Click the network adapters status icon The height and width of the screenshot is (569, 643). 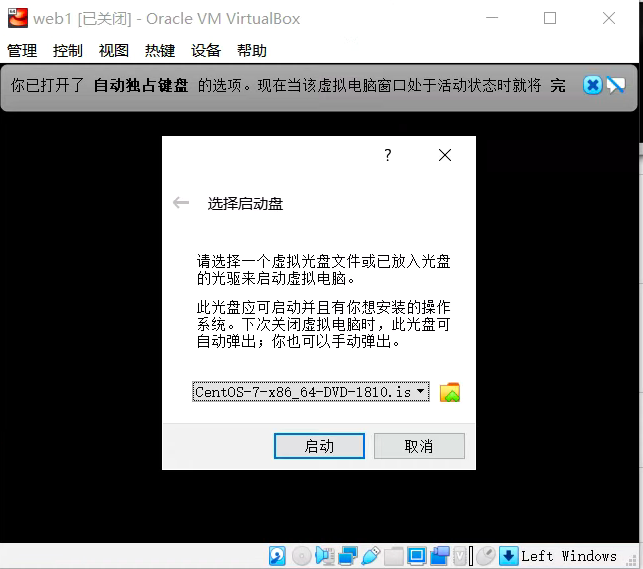click(x=348, y=556)
